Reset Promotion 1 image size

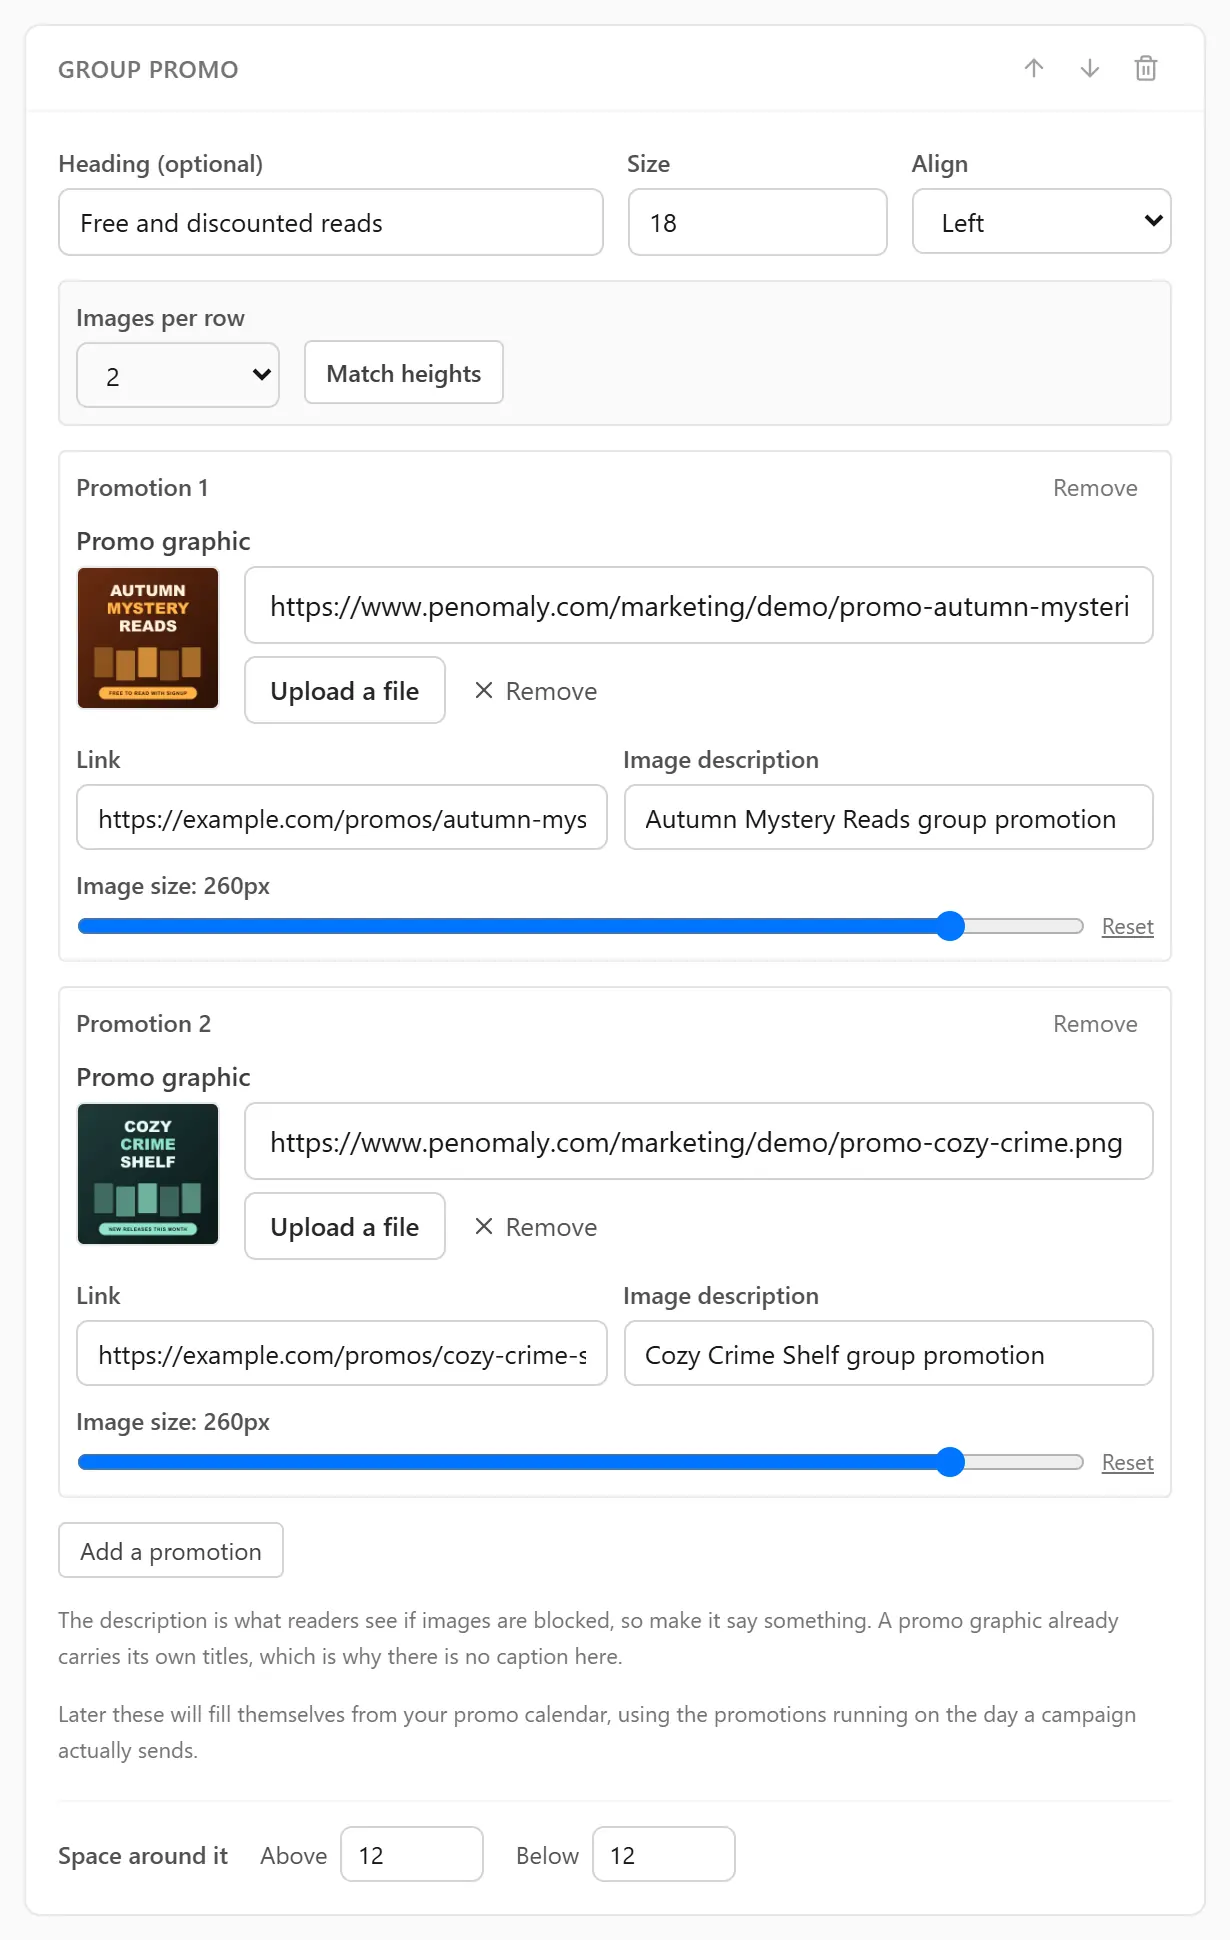1127,927
